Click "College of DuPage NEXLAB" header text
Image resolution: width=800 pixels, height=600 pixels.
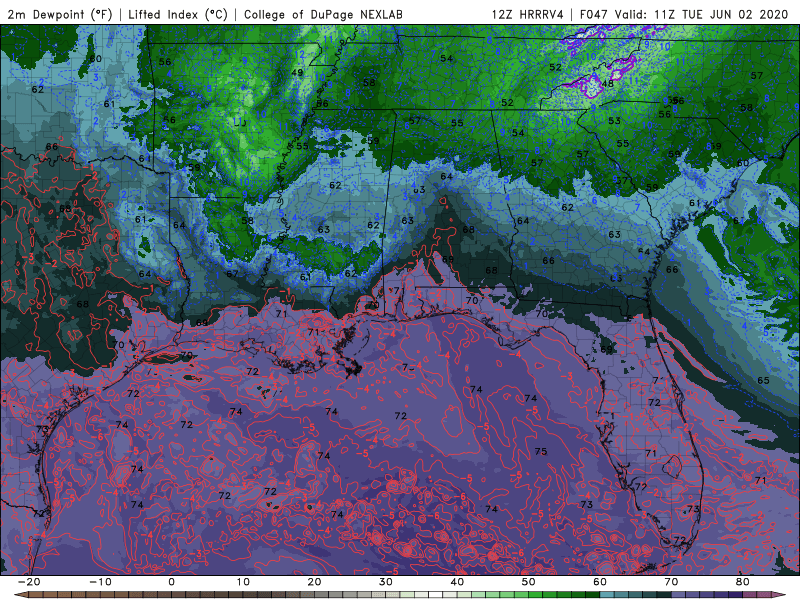tap(323, 15)
